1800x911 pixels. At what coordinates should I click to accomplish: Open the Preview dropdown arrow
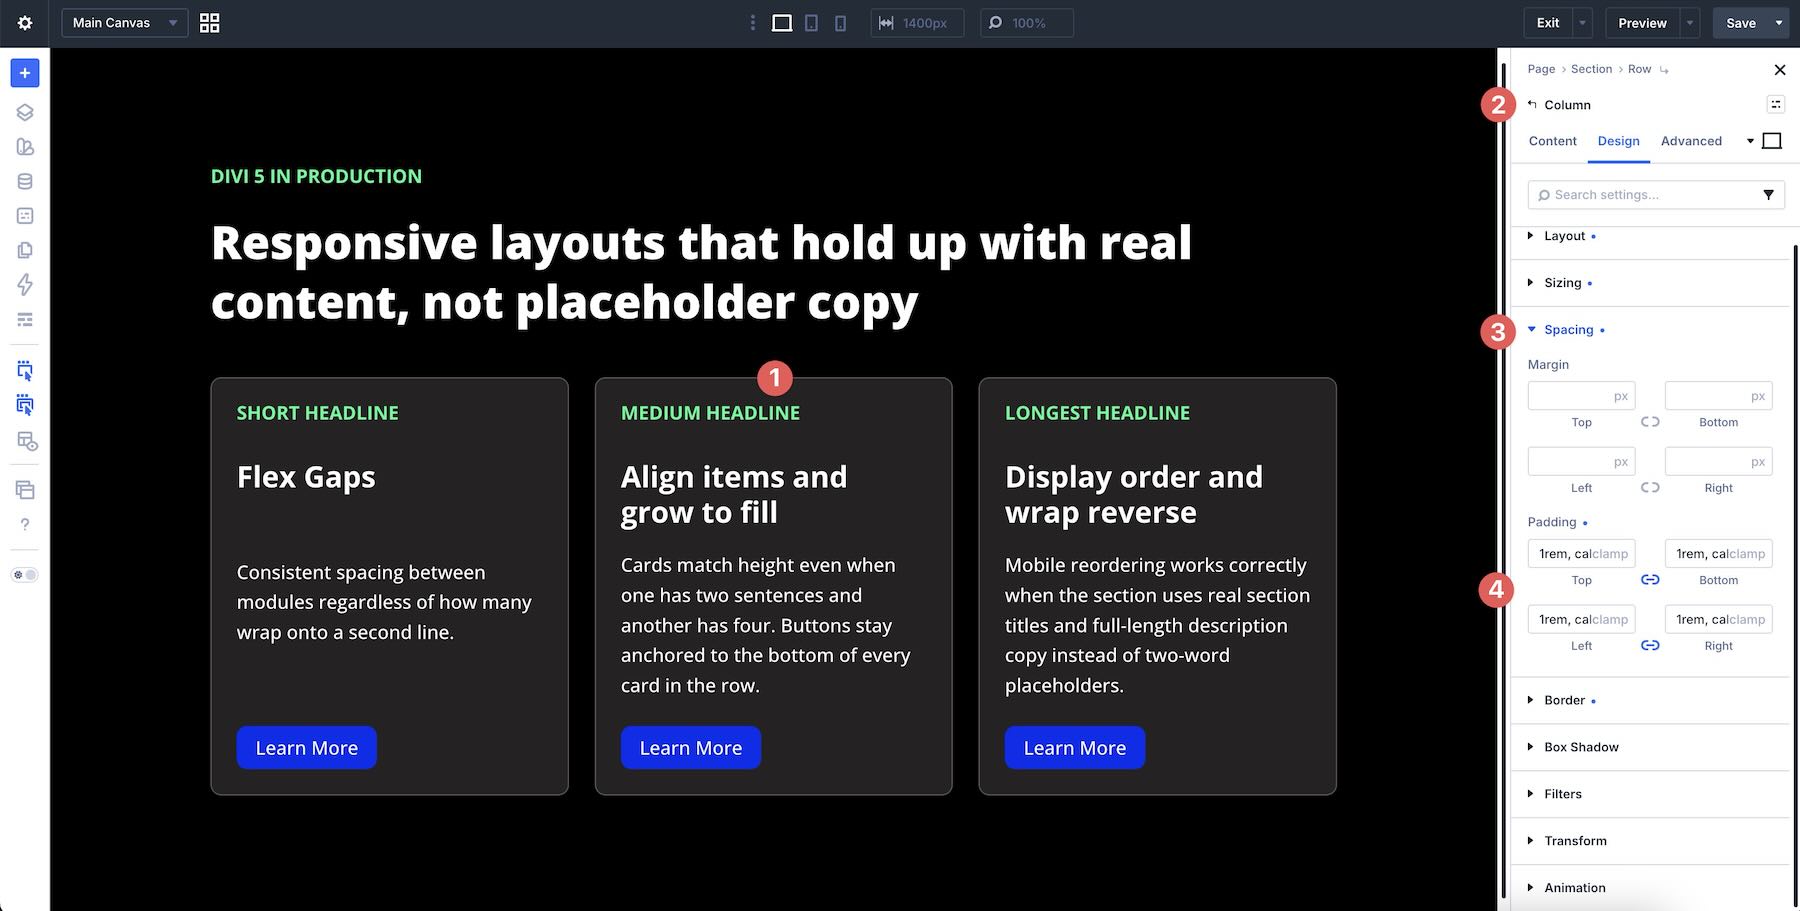[1690, 23]
